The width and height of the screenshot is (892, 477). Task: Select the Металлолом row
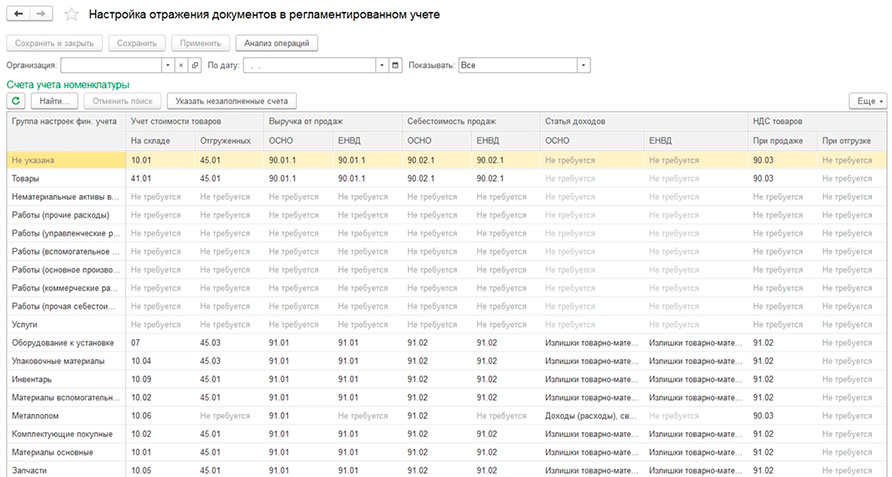click(447, 416)
